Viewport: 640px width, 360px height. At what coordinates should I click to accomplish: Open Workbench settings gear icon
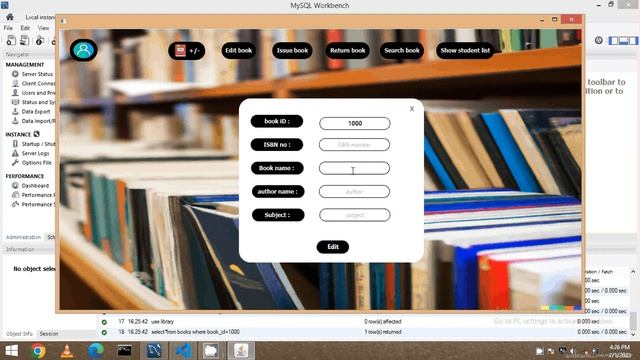[598, 40]
